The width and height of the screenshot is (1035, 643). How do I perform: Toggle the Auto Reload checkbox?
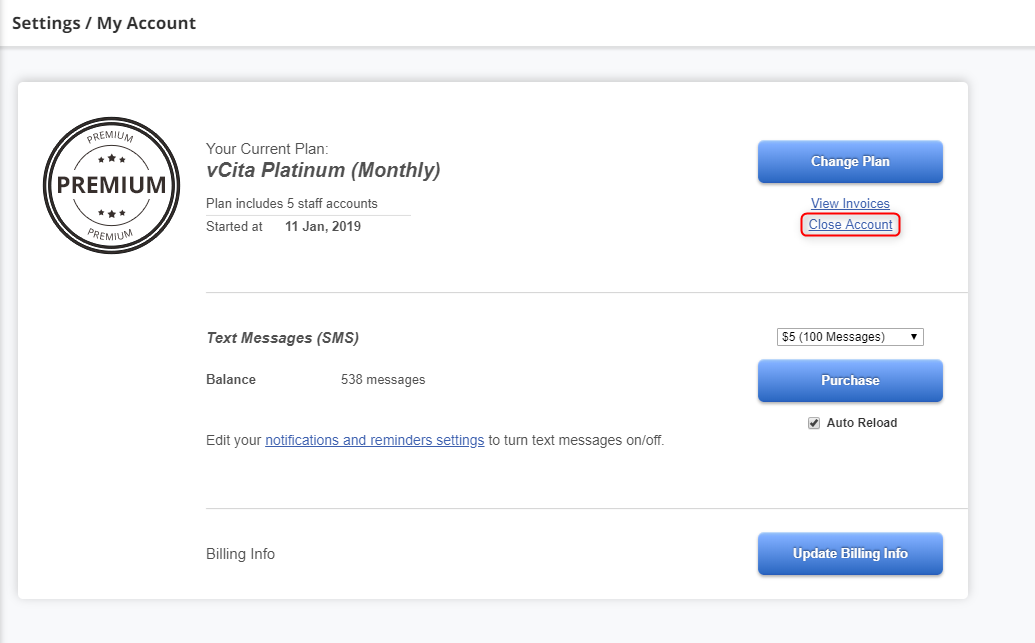coord(814,423)
